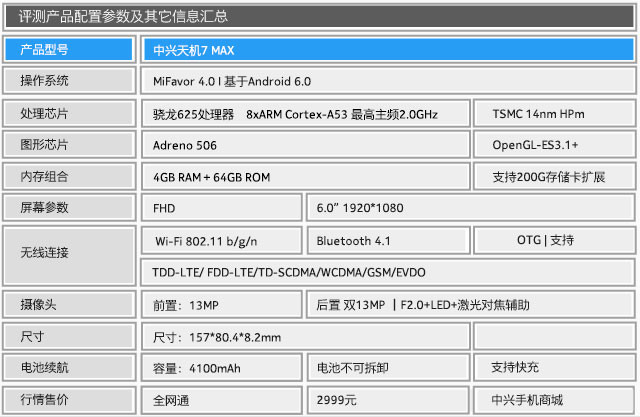
Task: Click the OpenGL-ES3.1+ cell
Action: (x=554, y=145)
